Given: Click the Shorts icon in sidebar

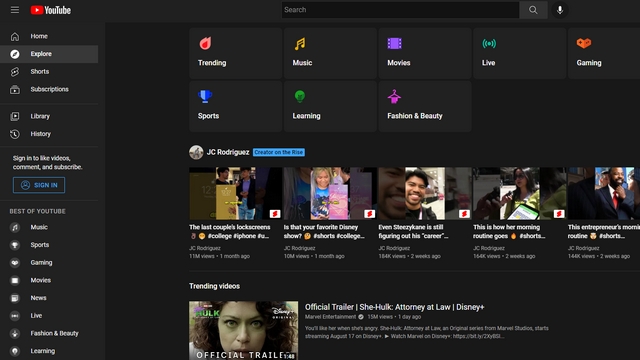Looking at the screenshot, I should (x=15, y=71).
